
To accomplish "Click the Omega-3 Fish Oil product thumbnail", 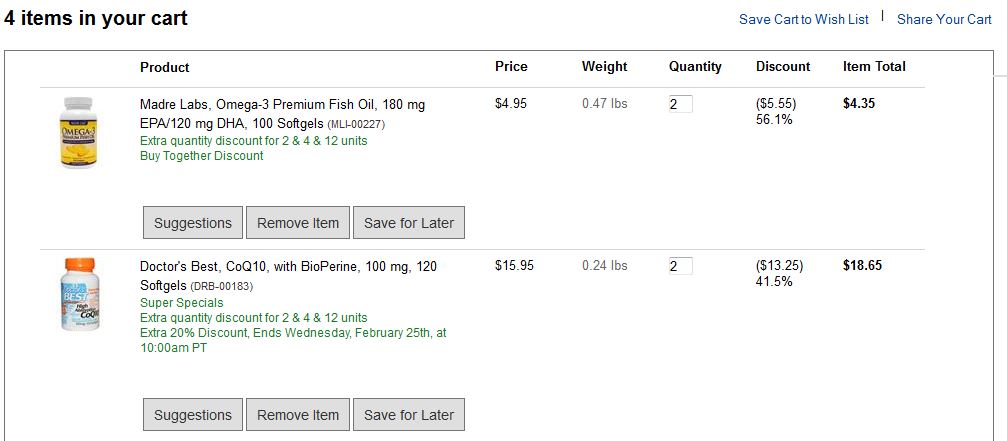I will coord(77,131).
